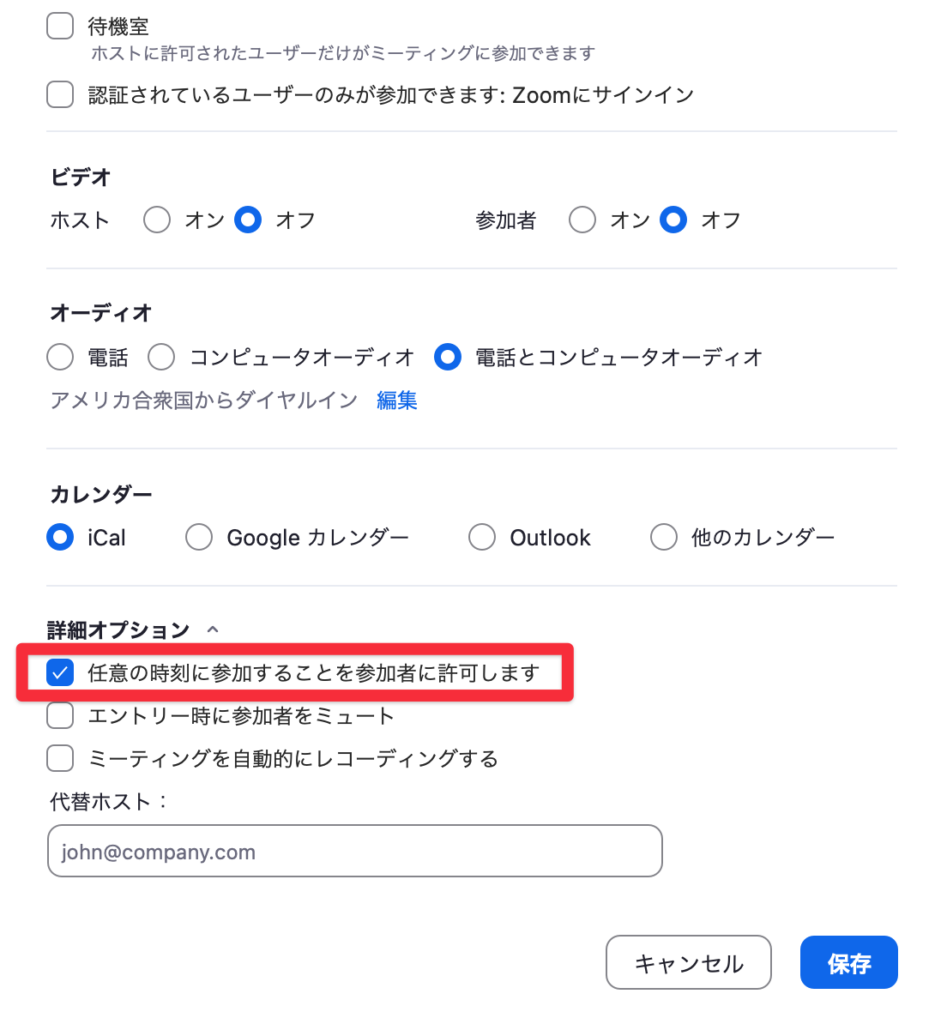The height and width of the screenshot is (1024, 947).
Task: Select 他のカレンダー option
Action: pos(664,538)
